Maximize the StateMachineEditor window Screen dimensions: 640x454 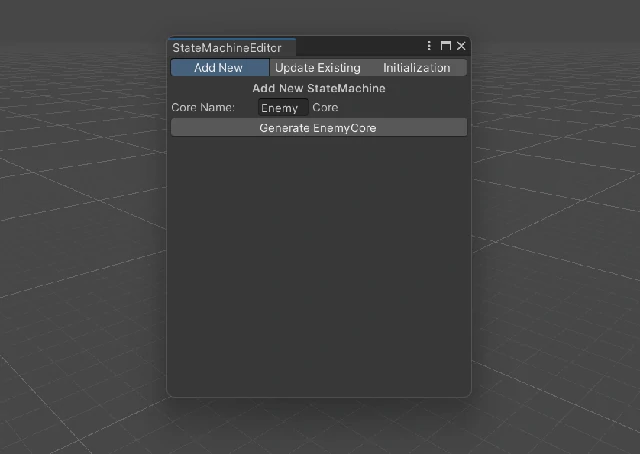point(446,46)
